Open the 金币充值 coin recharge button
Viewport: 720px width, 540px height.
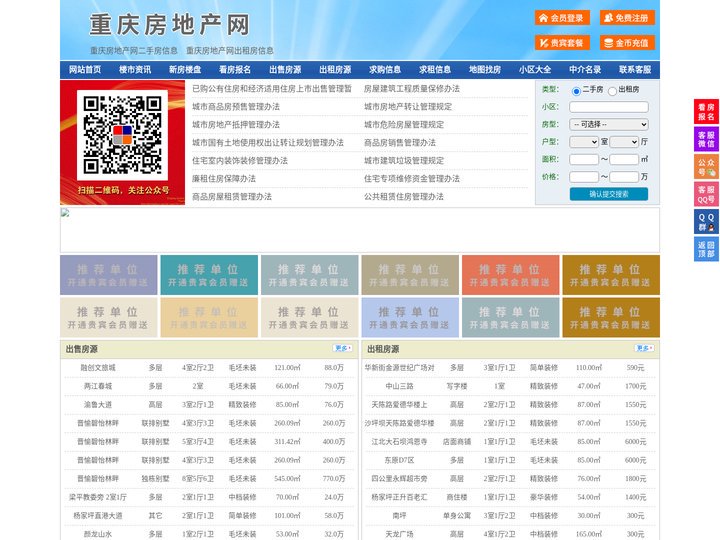click(627, 43)
